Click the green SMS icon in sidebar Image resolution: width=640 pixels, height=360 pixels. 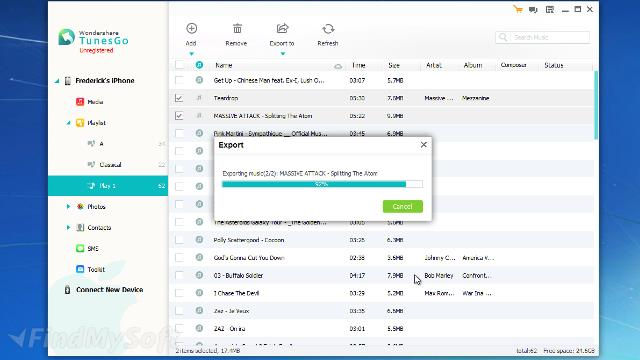click(x=80, y=248)
